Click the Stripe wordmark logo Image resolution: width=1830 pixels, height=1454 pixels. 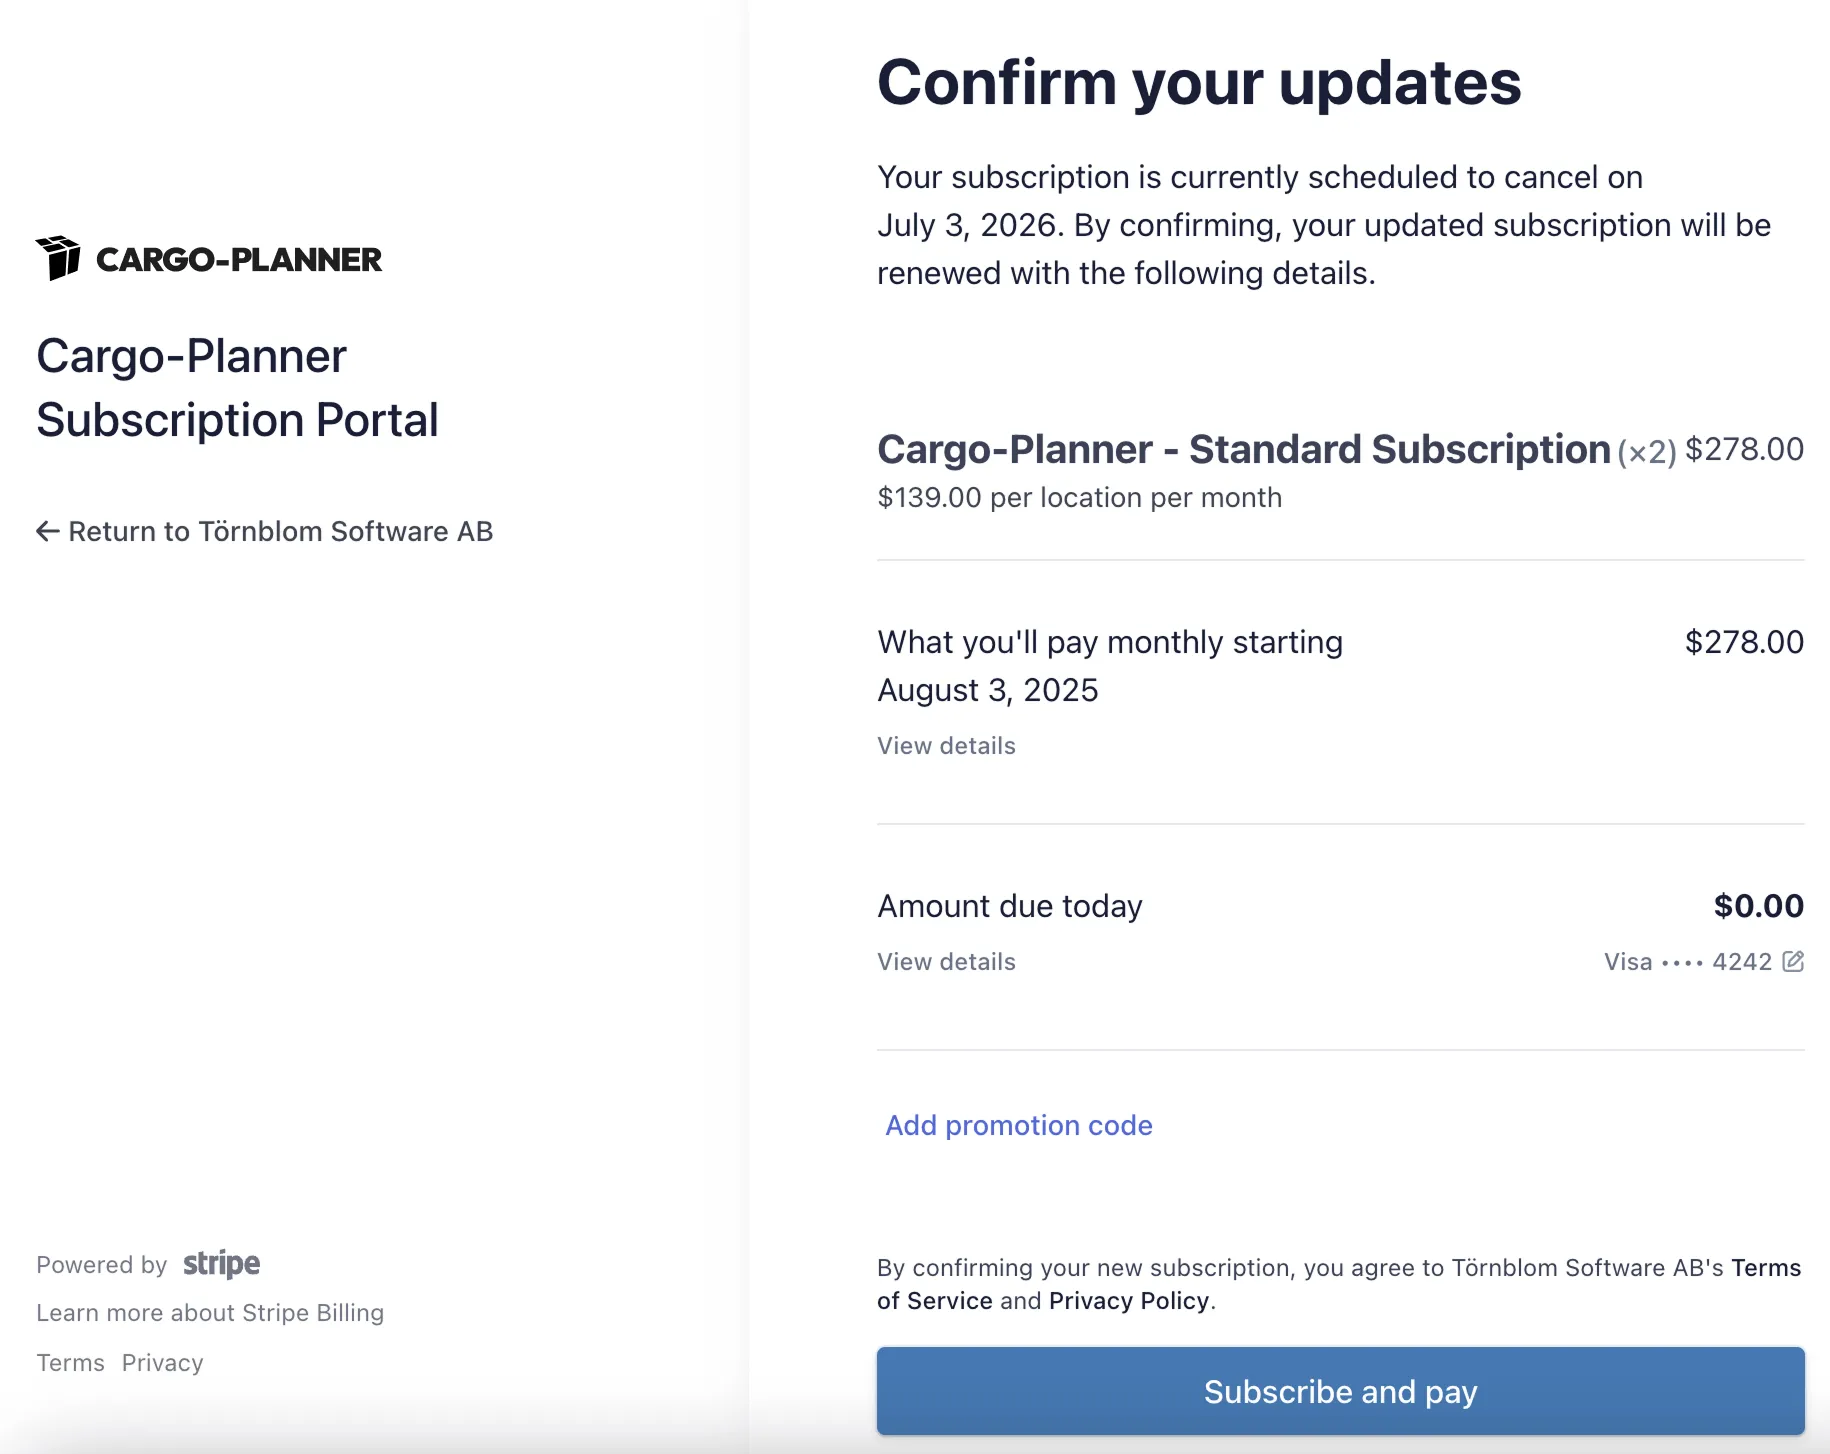[x=221, y=1263]
